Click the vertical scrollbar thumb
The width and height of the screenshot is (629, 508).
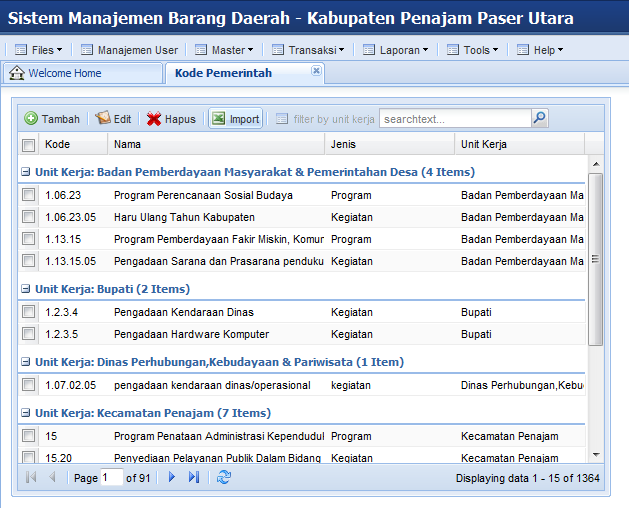[x=596, y=259]
